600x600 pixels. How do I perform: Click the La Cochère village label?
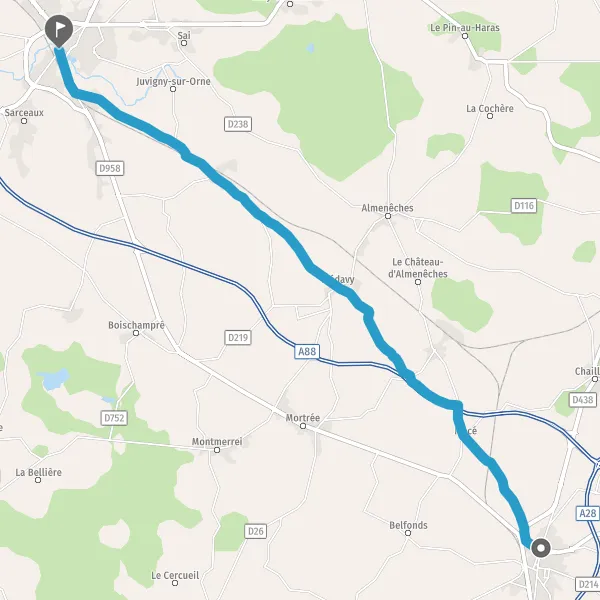point(490,108)
